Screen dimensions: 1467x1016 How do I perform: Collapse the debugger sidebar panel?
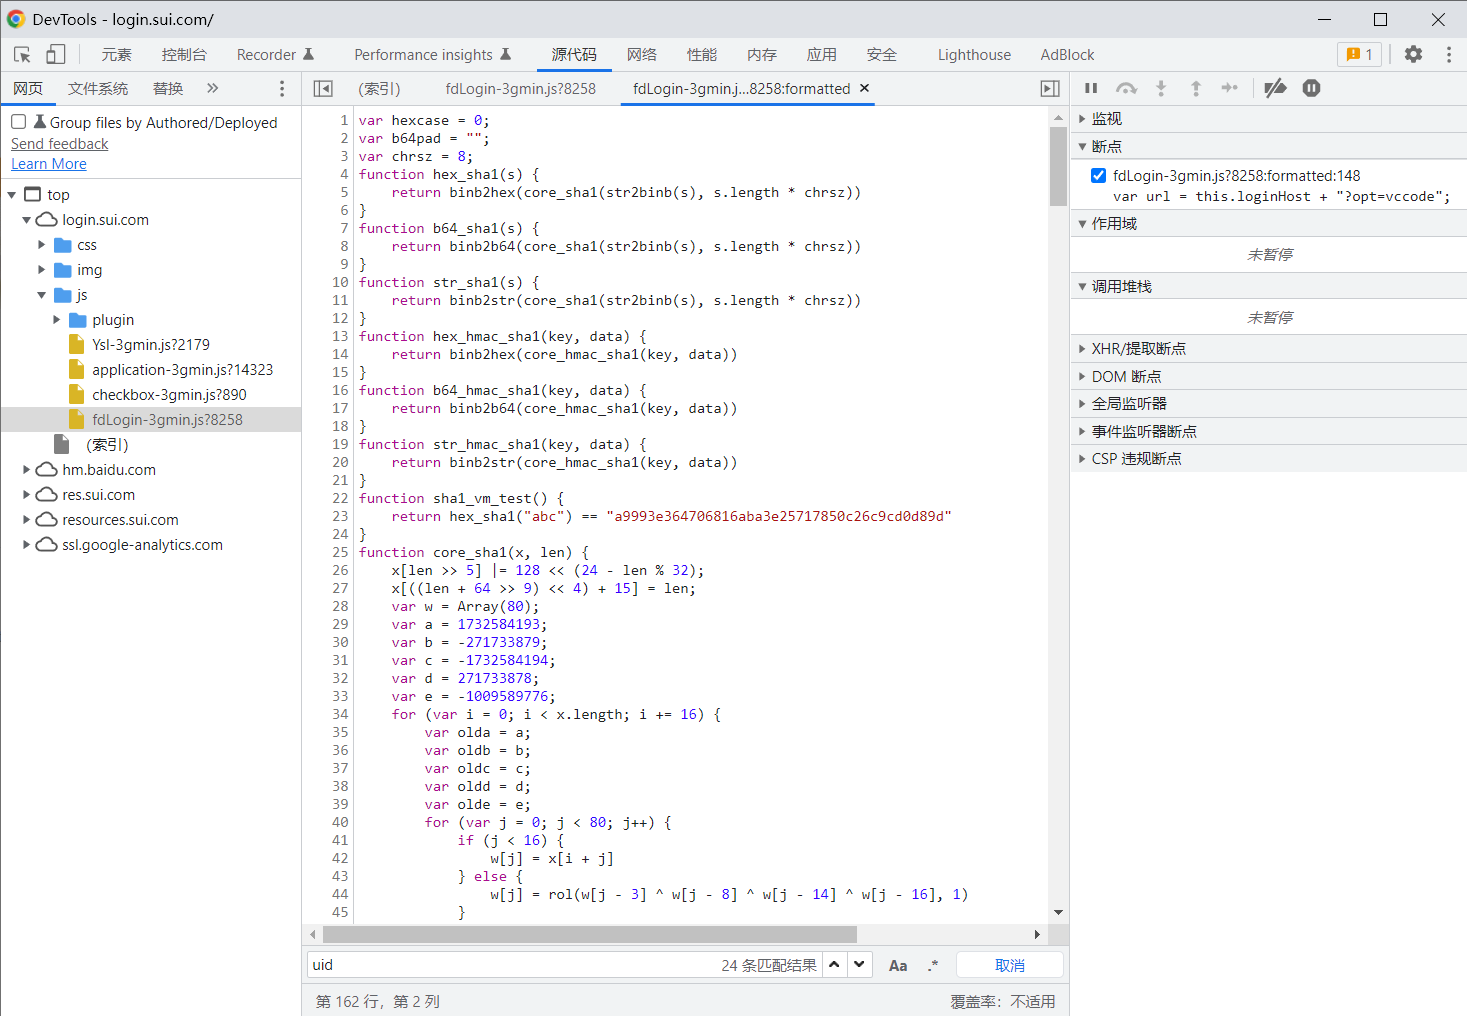1050,89
